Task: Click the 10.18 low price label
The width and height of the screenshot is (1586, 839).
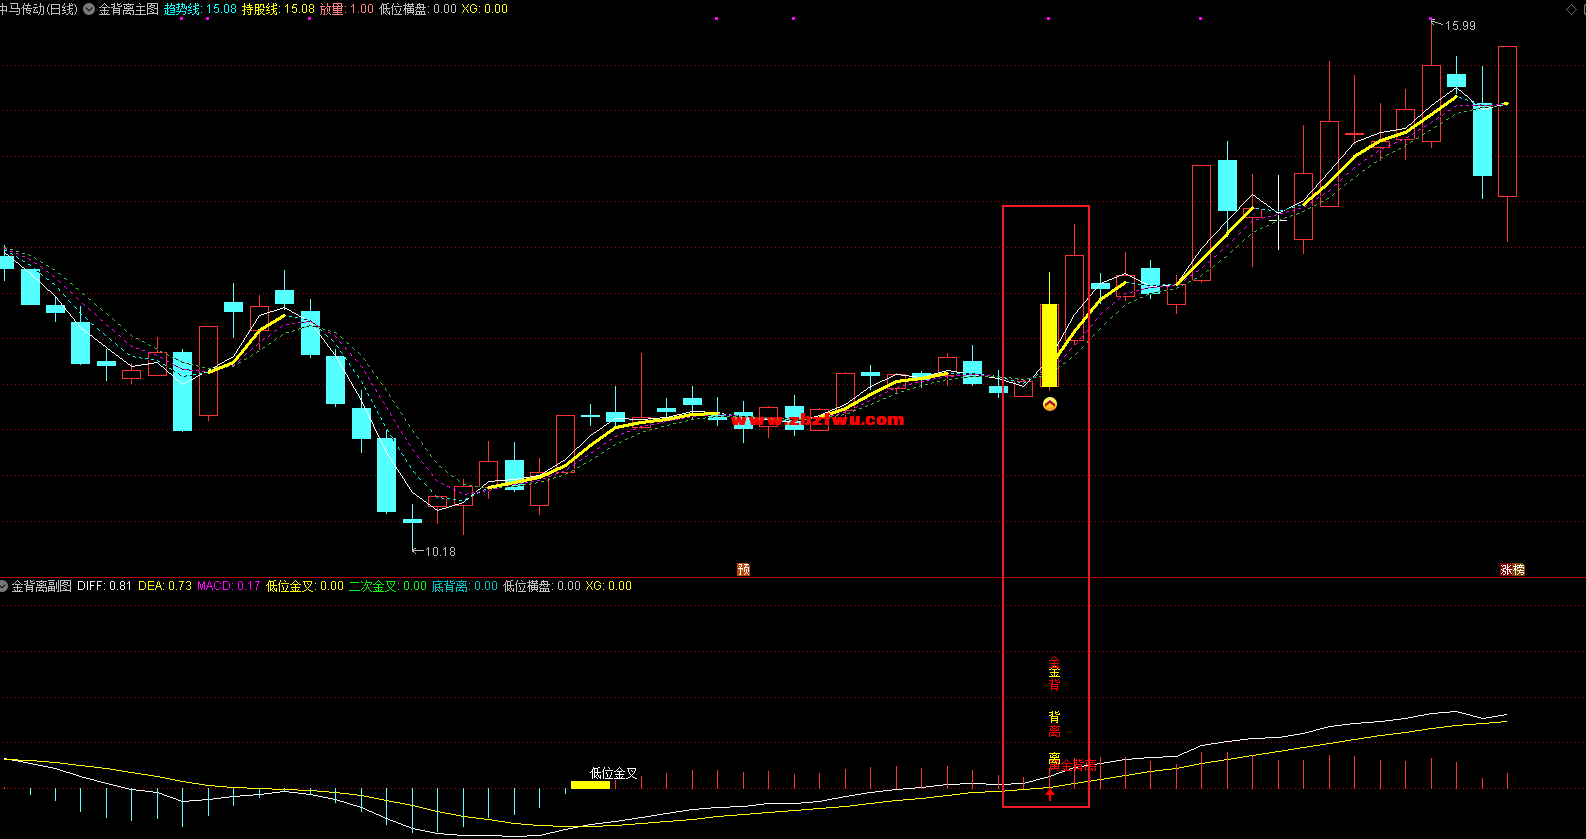Action: 440,552
